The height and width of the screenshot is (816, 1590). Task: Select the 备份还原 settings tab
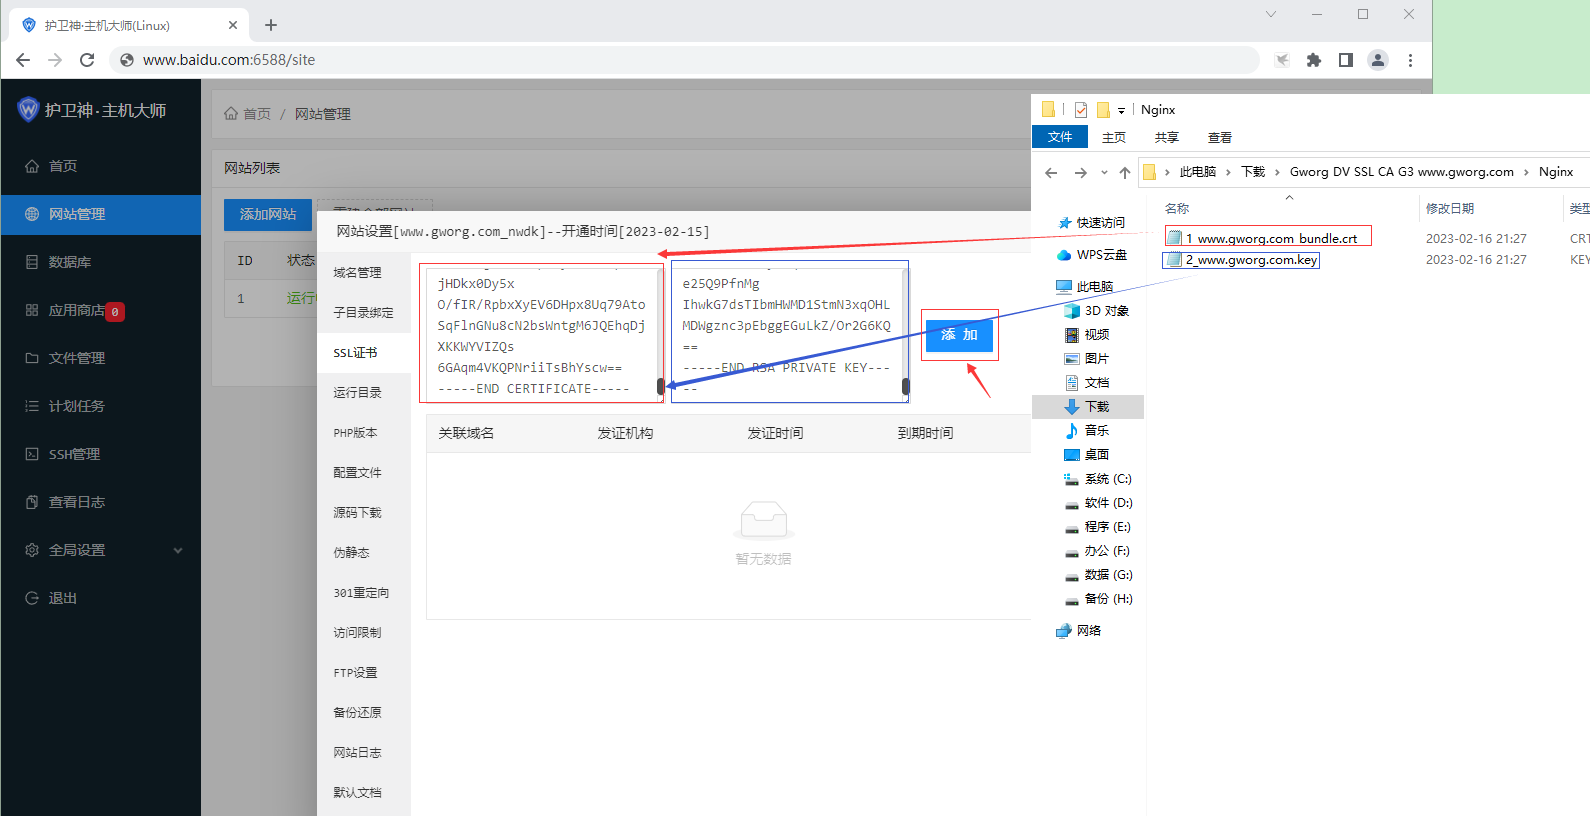tap(364, 712)
